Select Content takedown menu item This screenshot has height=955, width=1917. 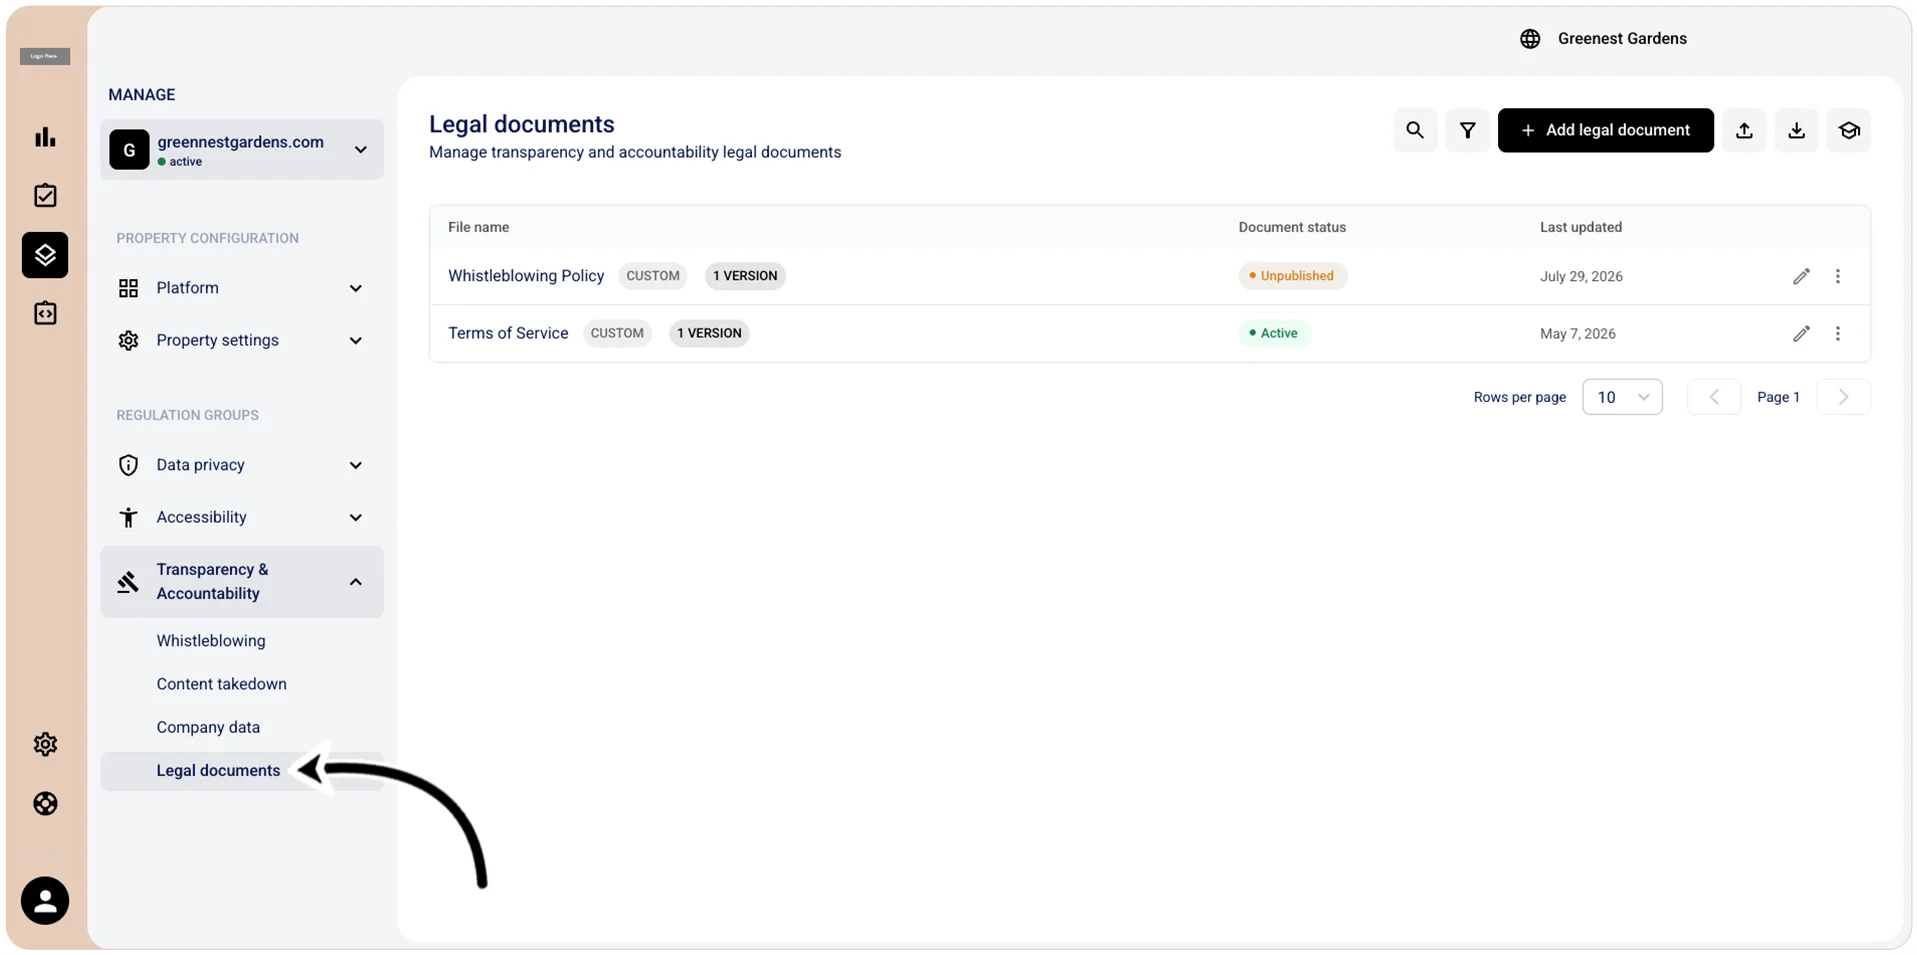[221, 684]
